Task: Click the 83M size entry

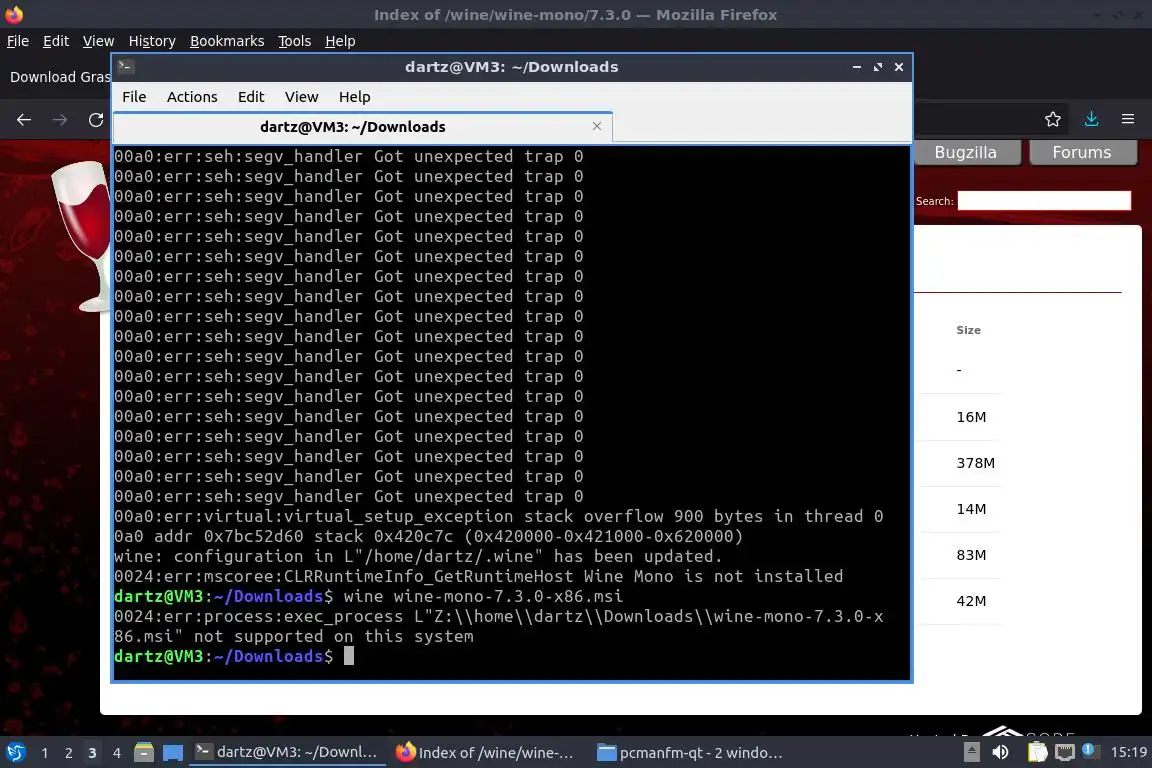Action: (x=971, y=555)
